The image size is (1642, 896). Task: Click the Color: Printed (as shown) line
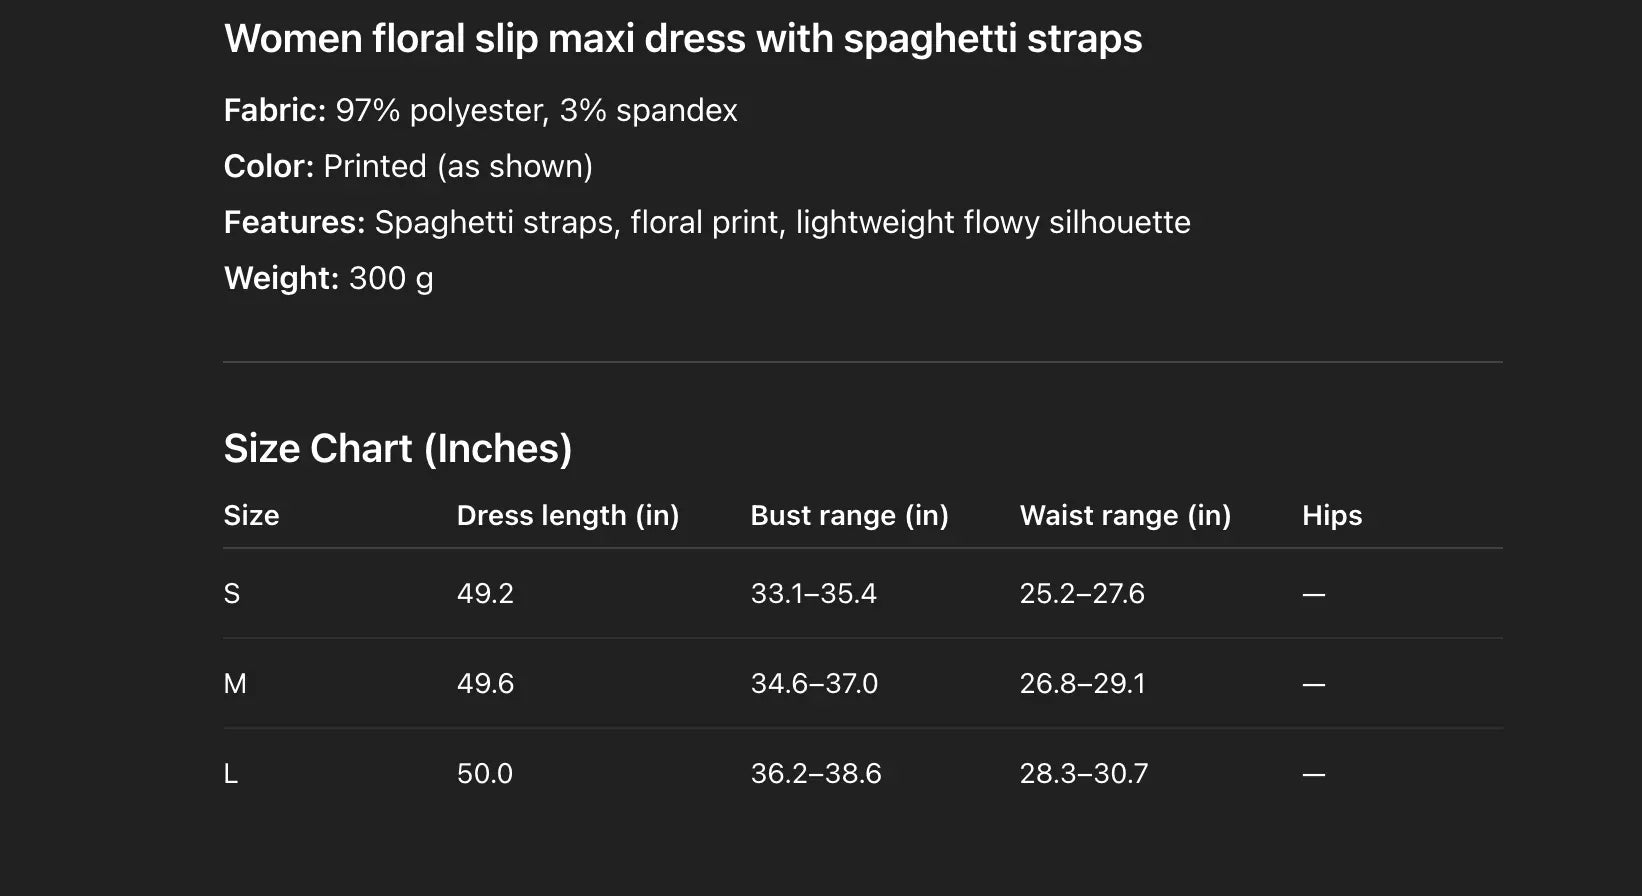pyautogui.click(x=408, y=166)
